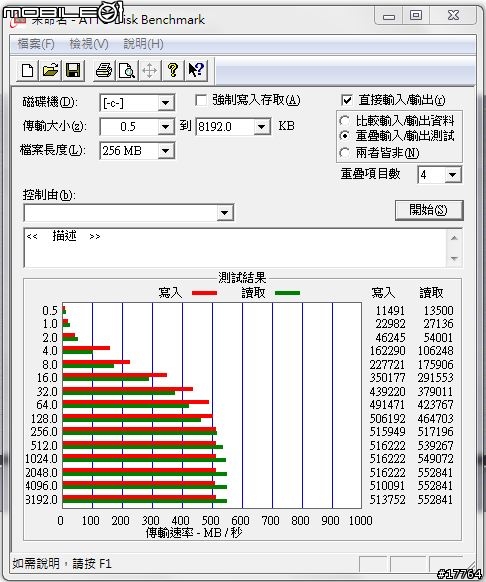Open the maximum transfer size 8192.0 dropdown

[262, 127]
